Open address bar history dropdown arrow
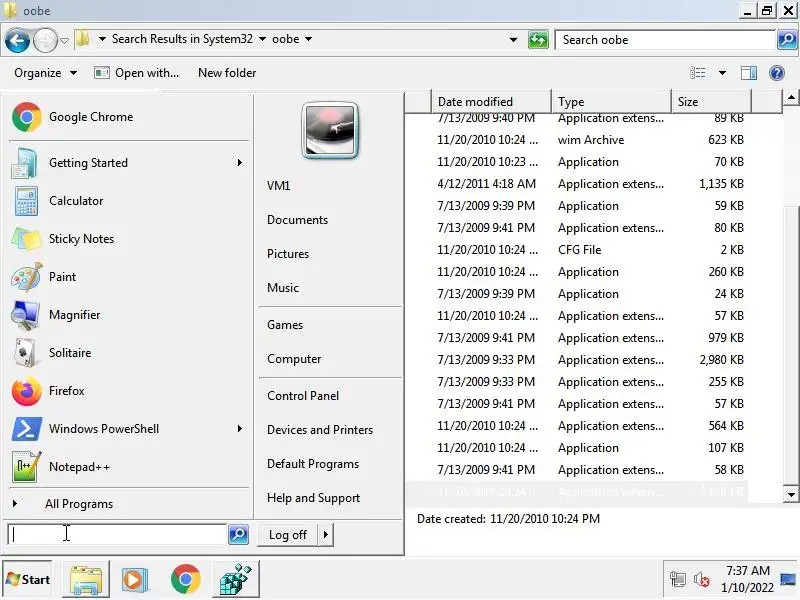800x600 pixels. pos(513,39)
